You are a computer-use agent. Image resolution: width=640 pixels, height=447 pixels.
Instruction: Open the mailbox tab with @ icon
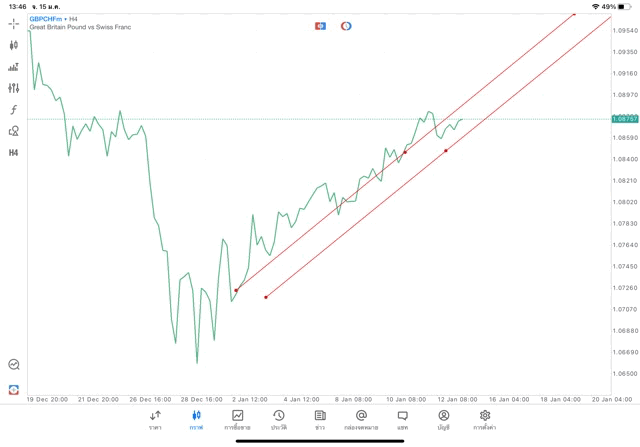point(361,420)
